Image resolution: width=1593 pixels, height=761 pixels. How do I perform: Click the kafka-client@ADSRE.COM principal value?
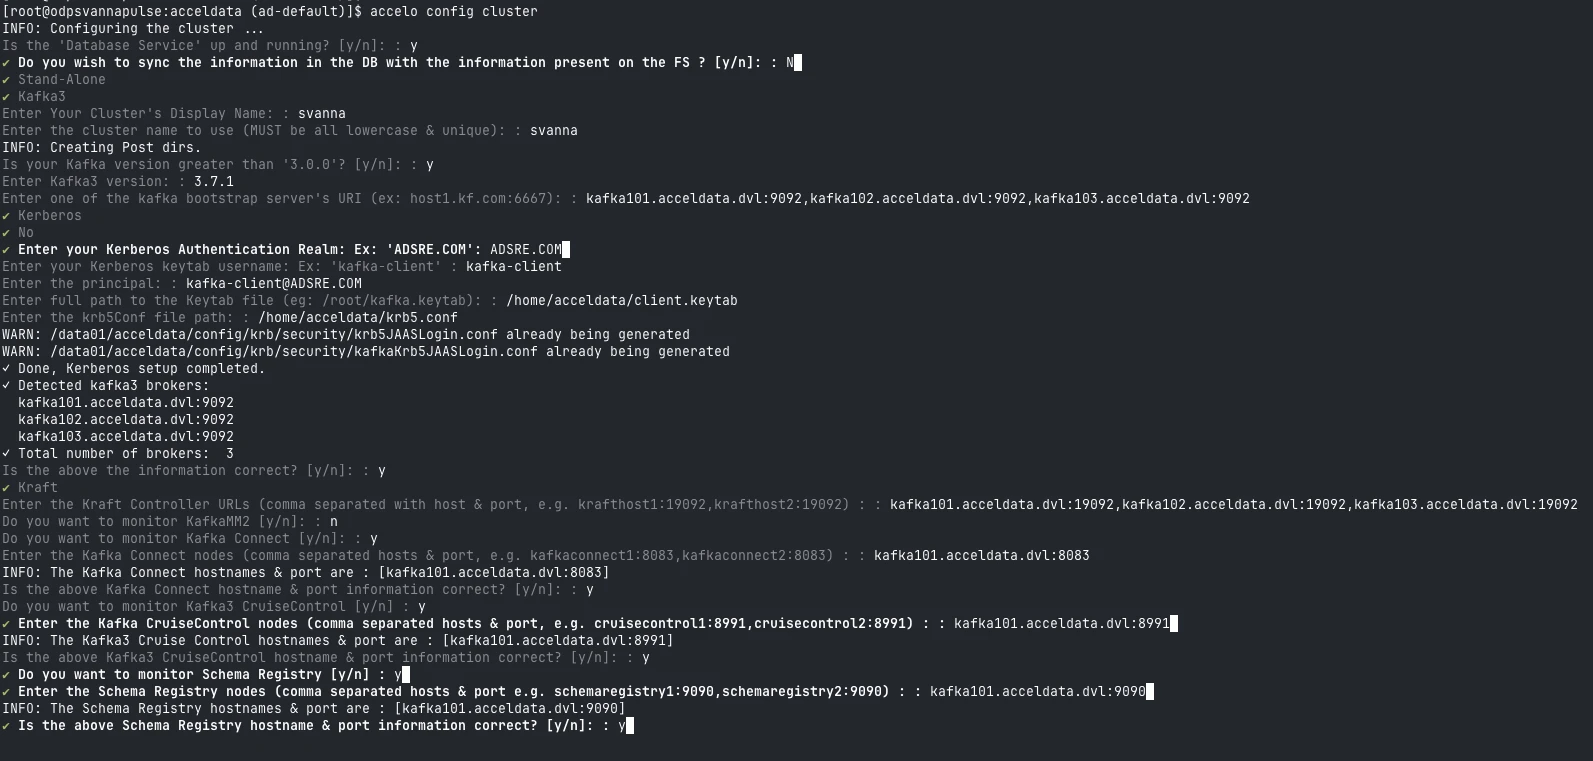point(273,284)
